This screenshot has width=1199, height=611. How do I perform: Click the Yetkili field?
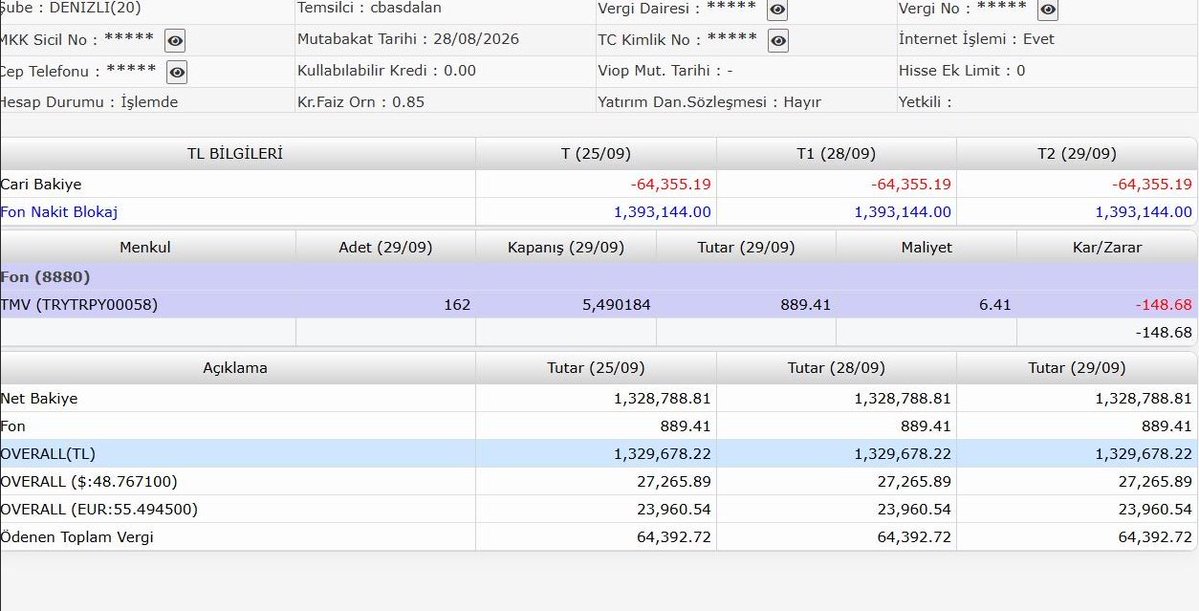point(925,102)
